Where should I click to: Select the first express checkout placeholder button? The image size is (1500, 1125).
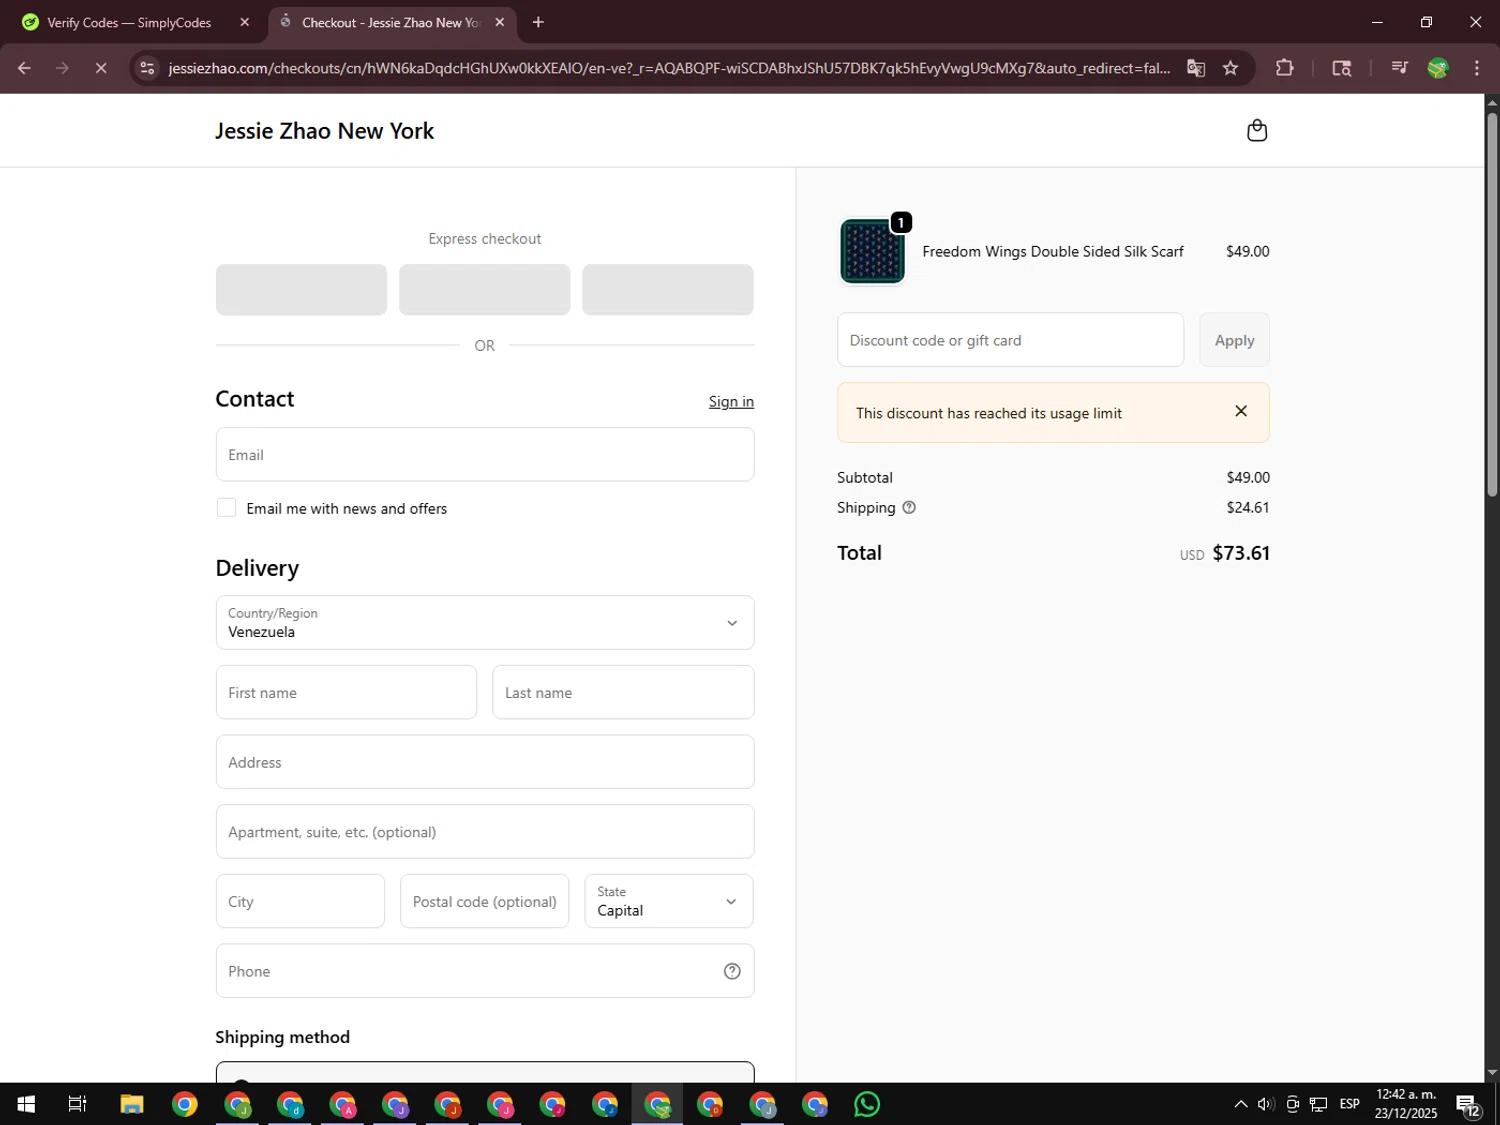coord(301,290)
